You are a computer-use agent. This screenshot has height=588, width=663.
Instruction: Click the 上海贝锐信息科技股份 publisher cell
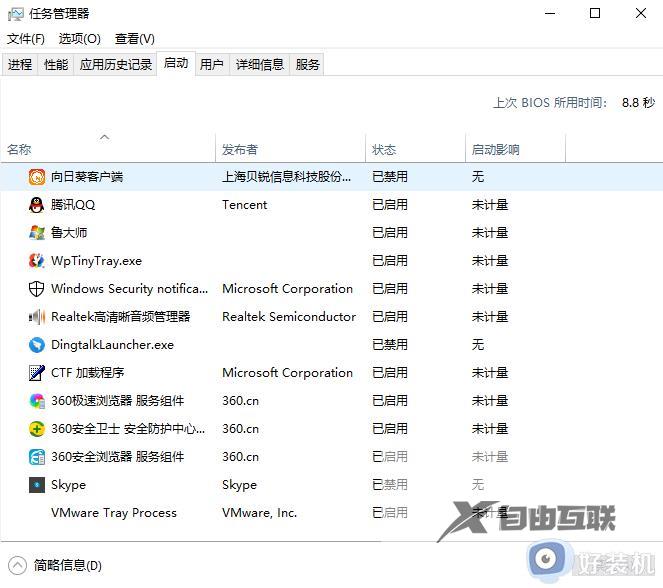coord(286,177)
